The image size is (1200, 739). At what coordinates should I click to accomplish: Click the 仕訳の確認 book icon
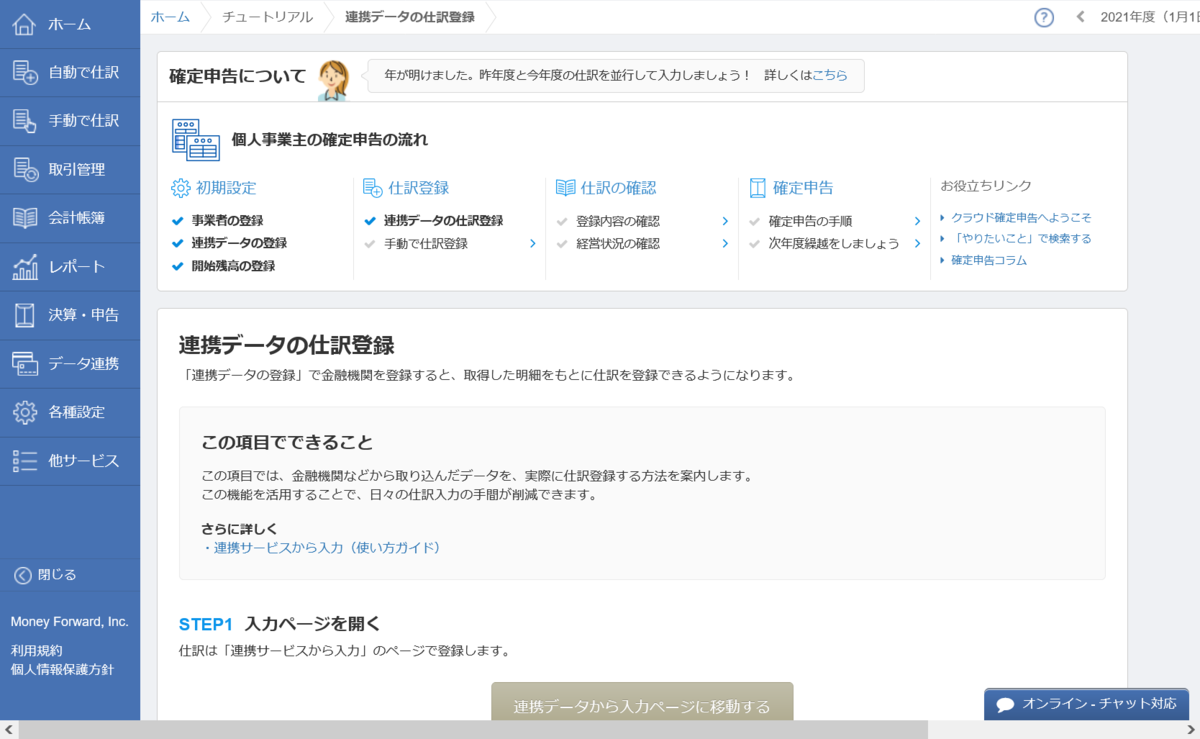(x=565, y=188)
